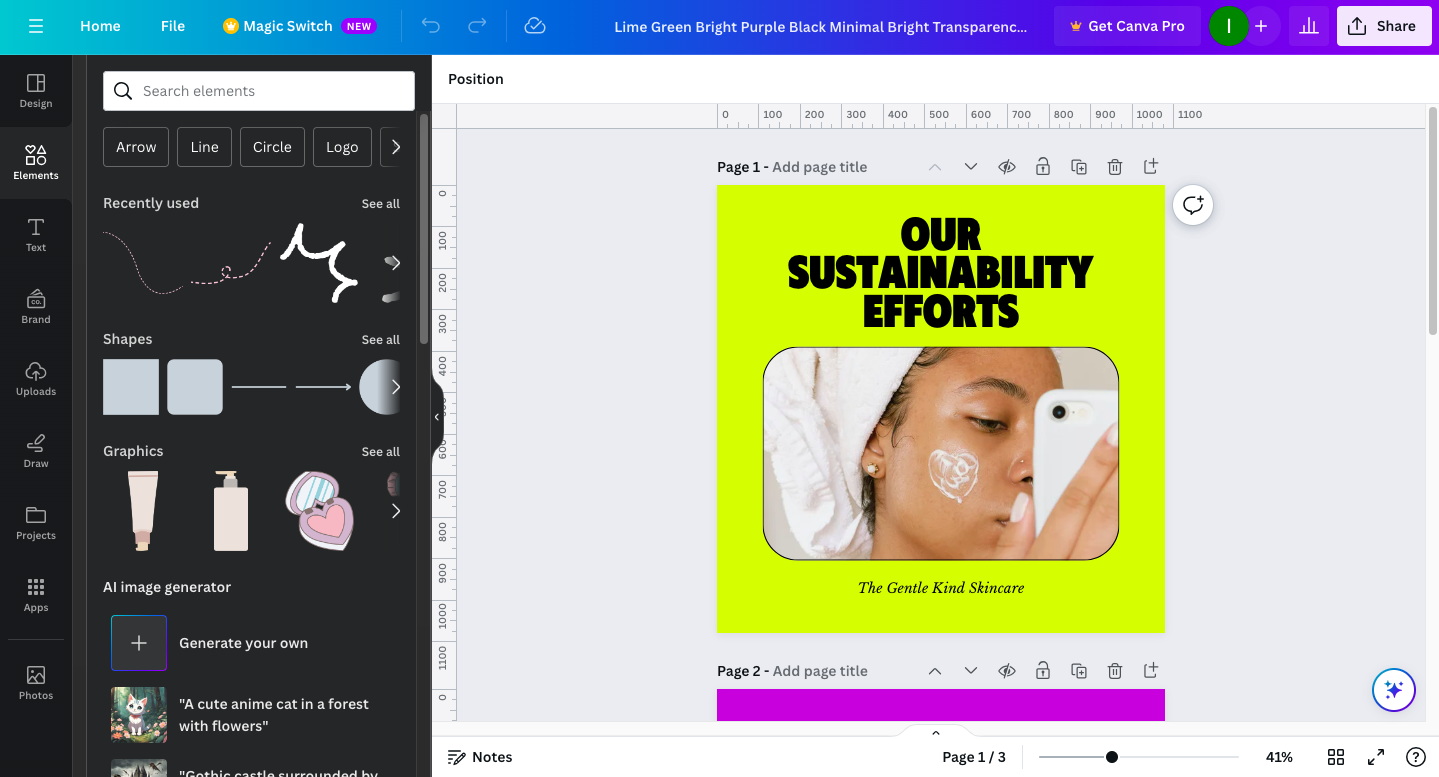Click the green user avatar

point(1228,26)
